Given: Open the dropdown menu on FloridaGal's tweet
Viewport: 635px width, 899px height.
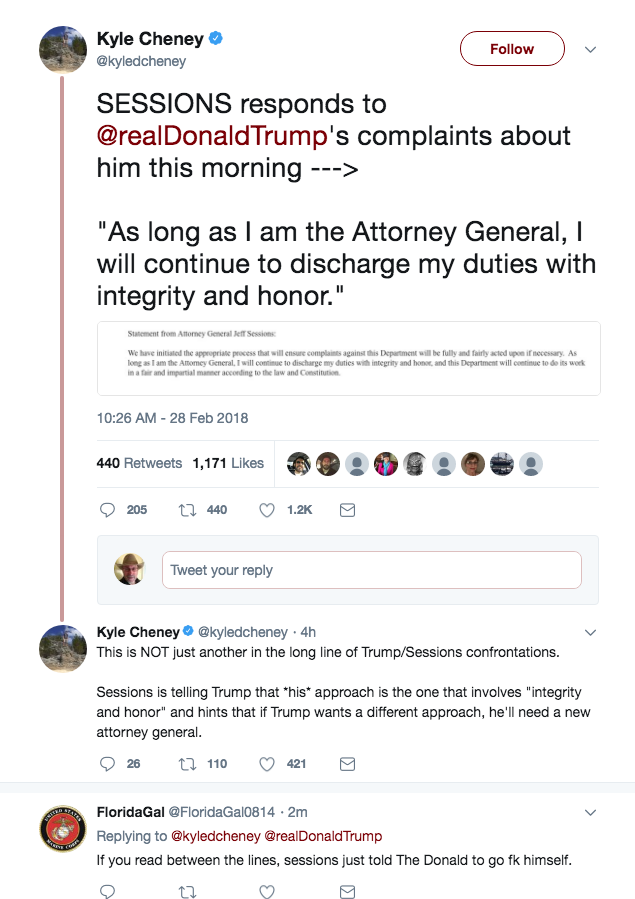Looking at the screenshot, I should click(590, 810).
